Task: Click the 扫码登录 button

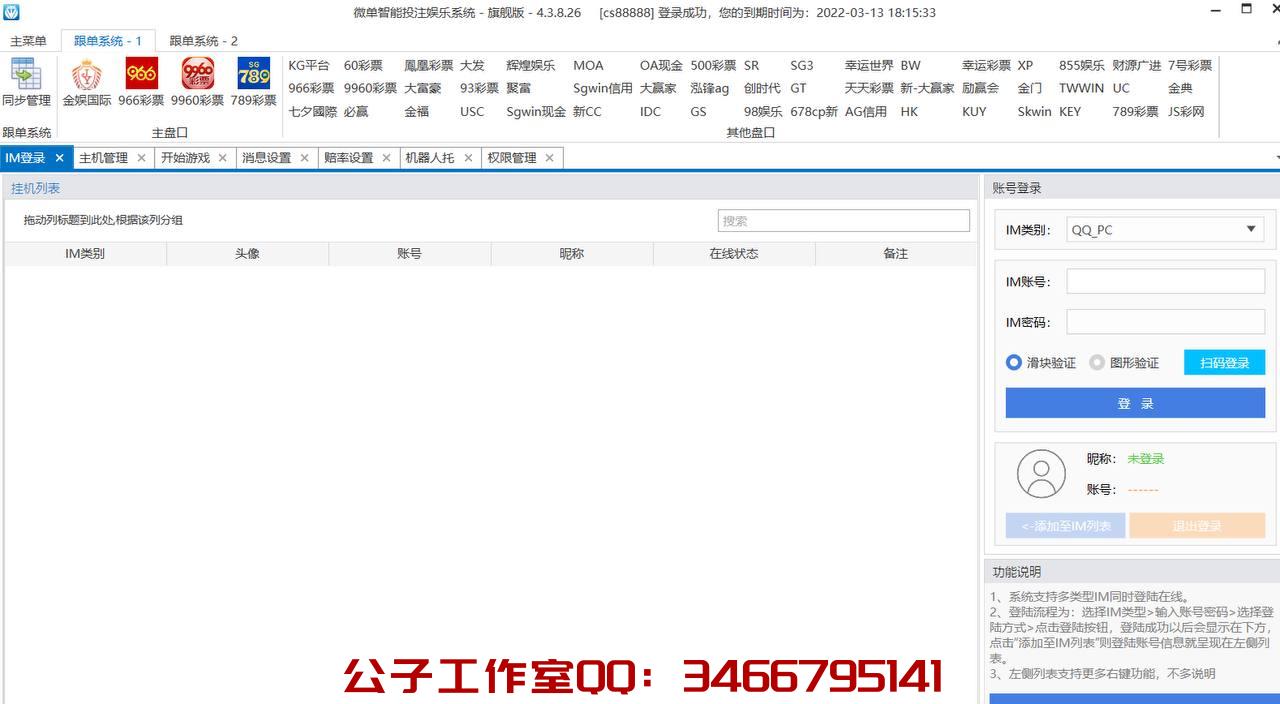Action: coord(1225,363)
